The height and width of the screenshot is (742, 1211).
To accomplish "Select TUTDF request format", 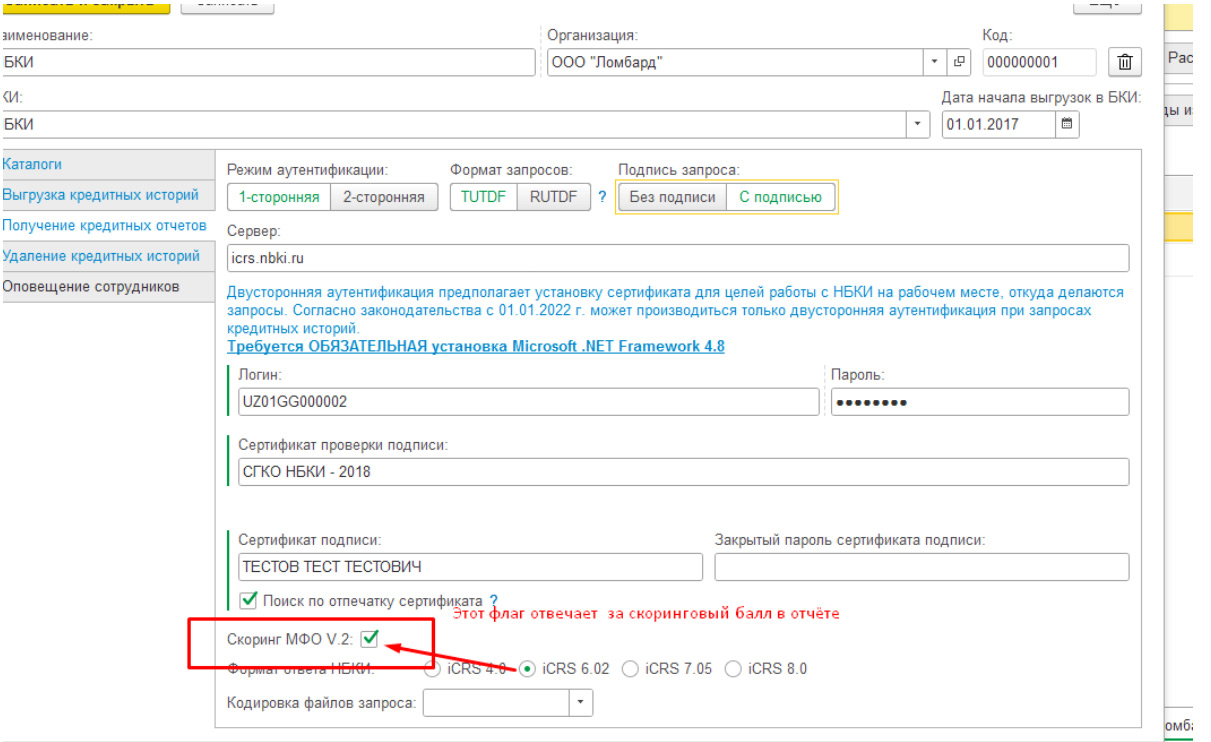I will 484,197.
